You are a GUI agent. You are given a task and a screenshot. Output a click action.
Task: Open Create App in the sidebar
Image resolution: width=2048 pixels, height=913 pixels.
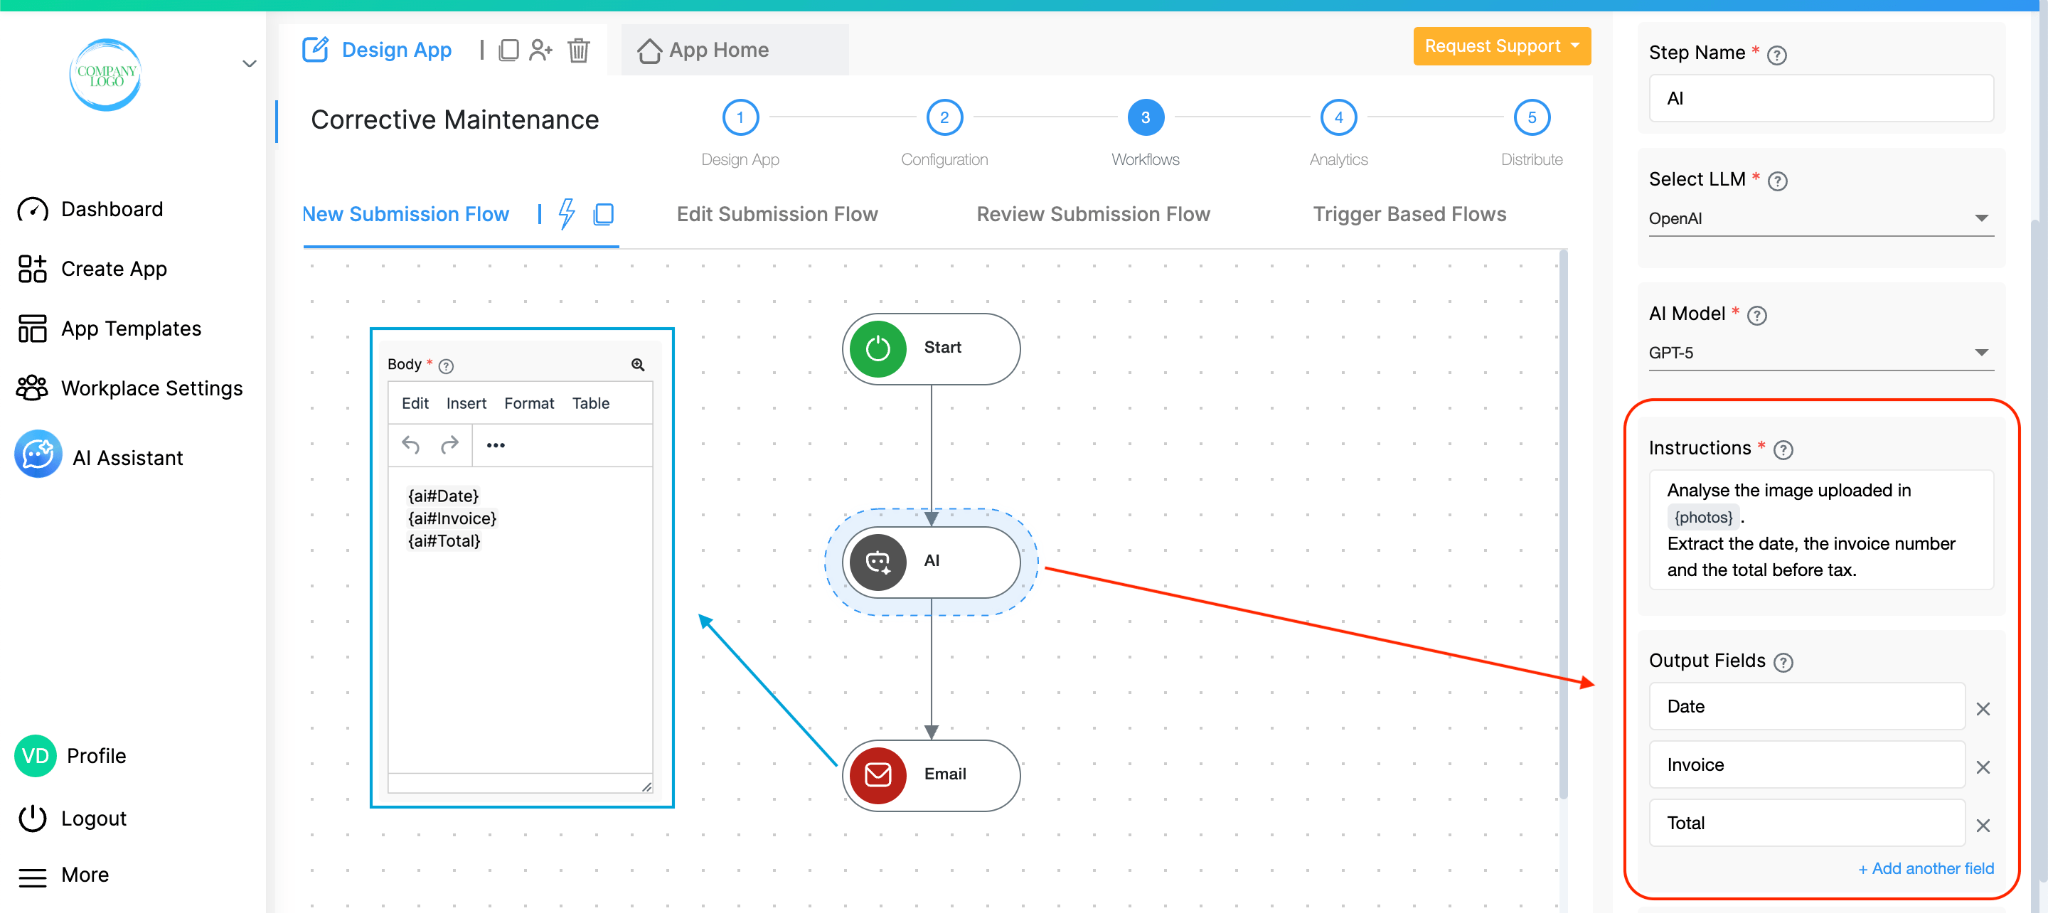pyautogui.click(x=93, y=269)
